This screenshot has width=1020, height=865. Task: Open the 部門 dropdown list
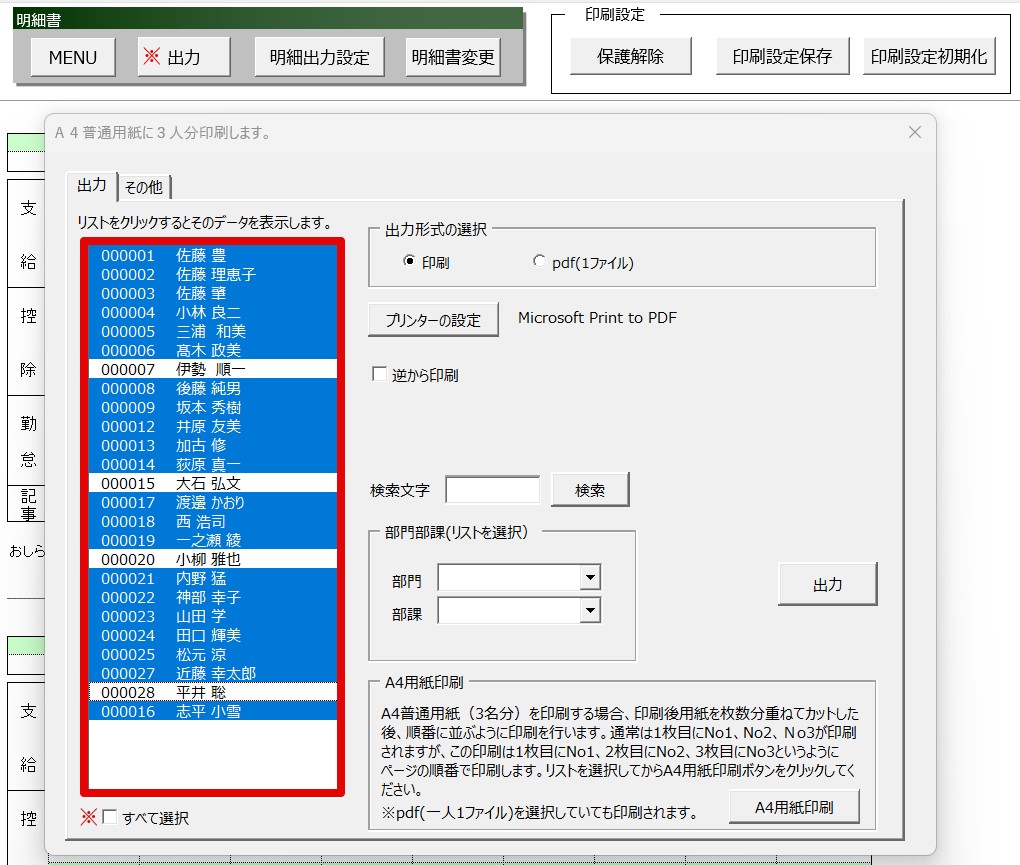click(590, 577)
